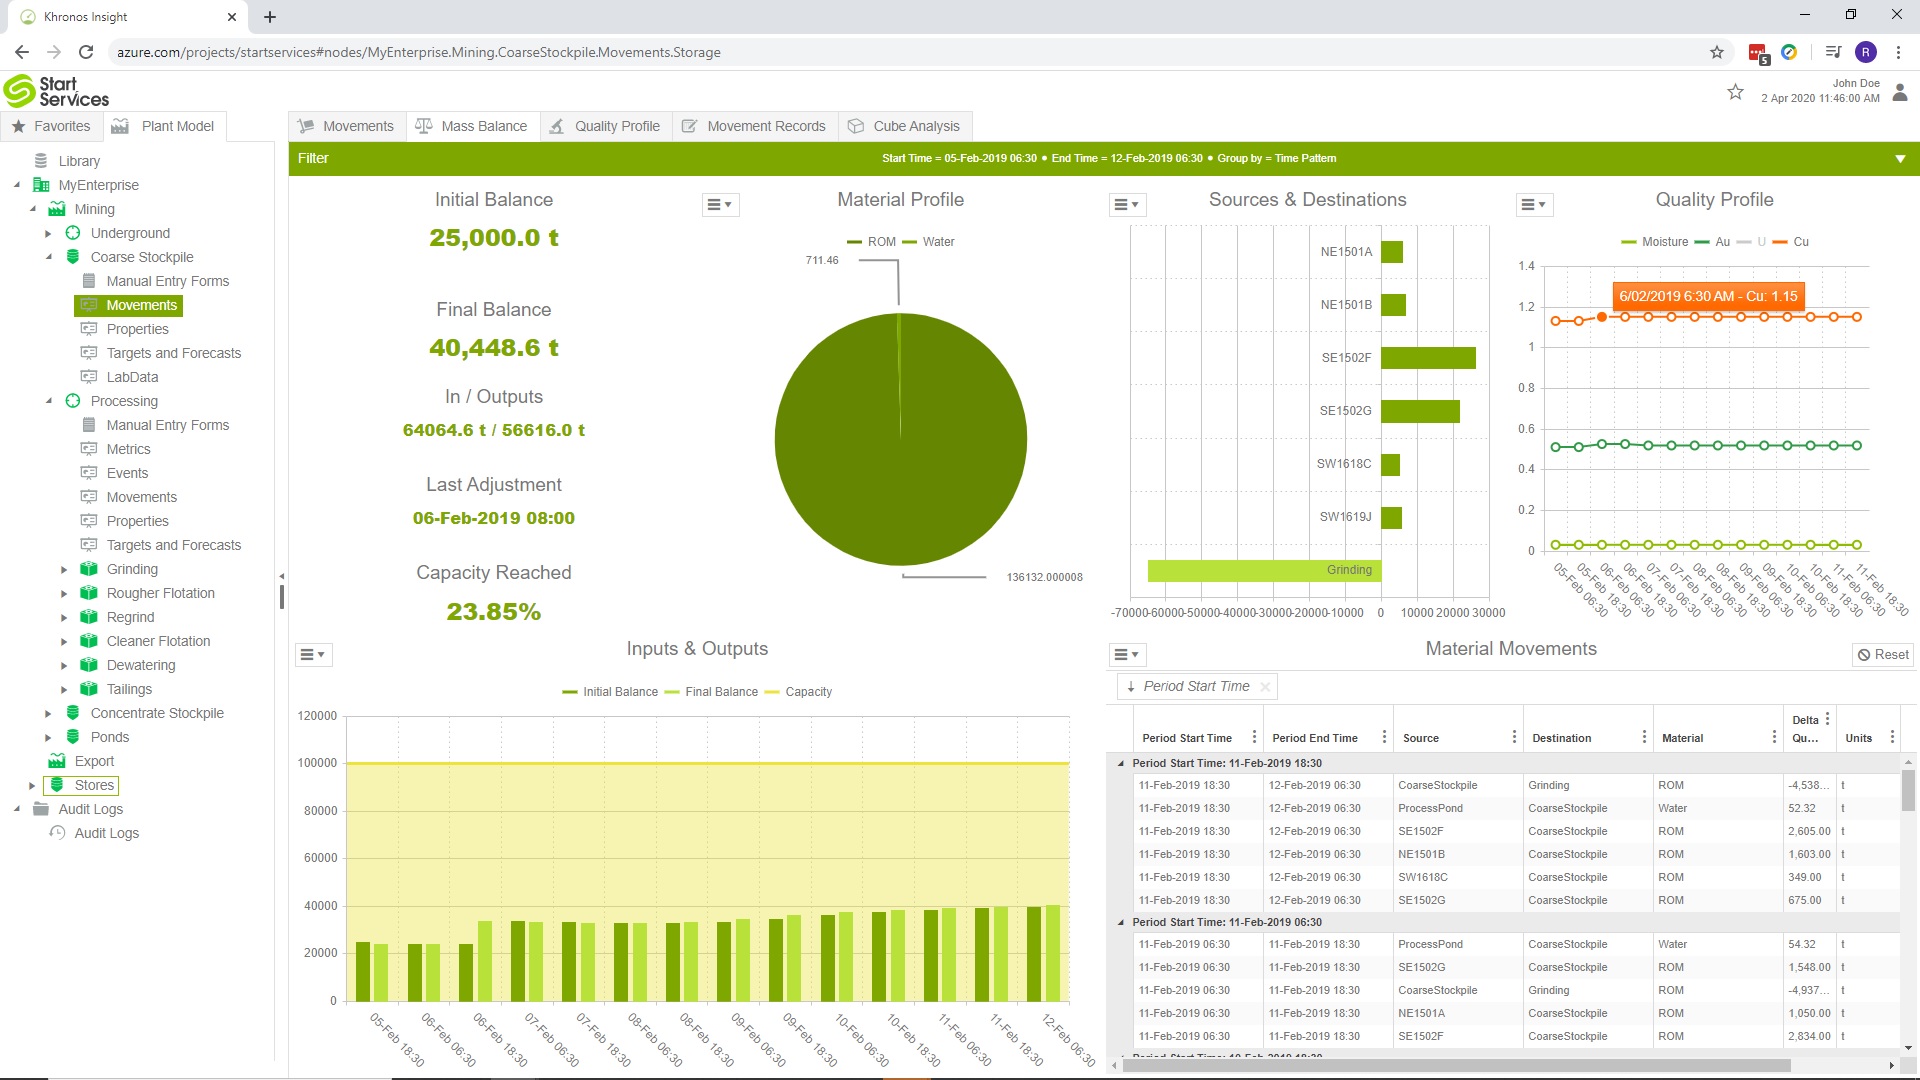Click the Grinding unit icon
Image resolution: width=1920 pixels, height=1080 pixels.
pos(89,569)
